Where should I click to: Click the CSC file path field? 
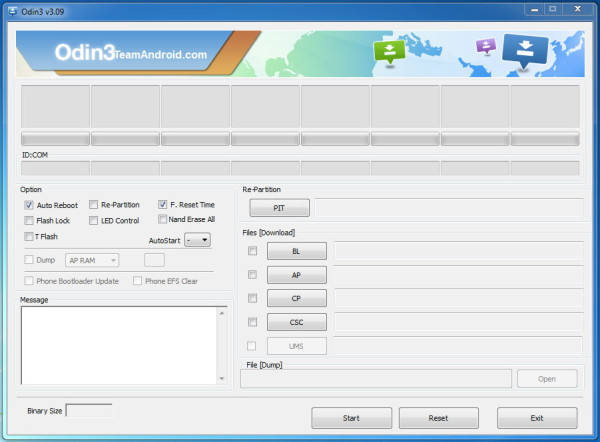tap(459, 322)
